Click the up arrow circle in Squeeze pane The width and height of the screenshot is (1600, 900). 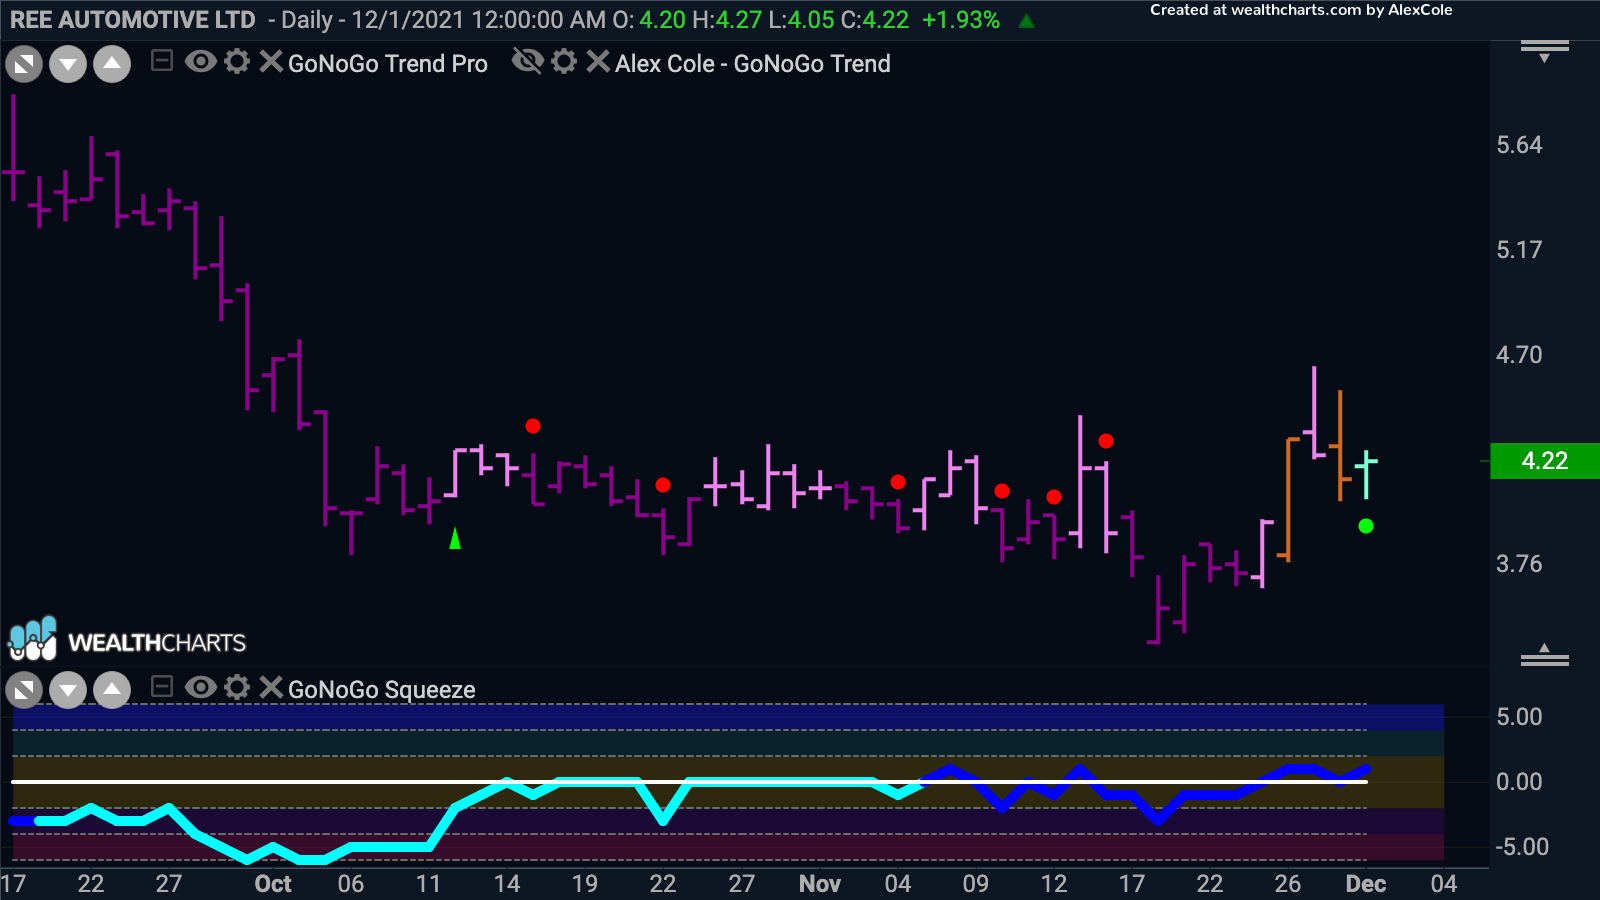[x=112, y=690]
